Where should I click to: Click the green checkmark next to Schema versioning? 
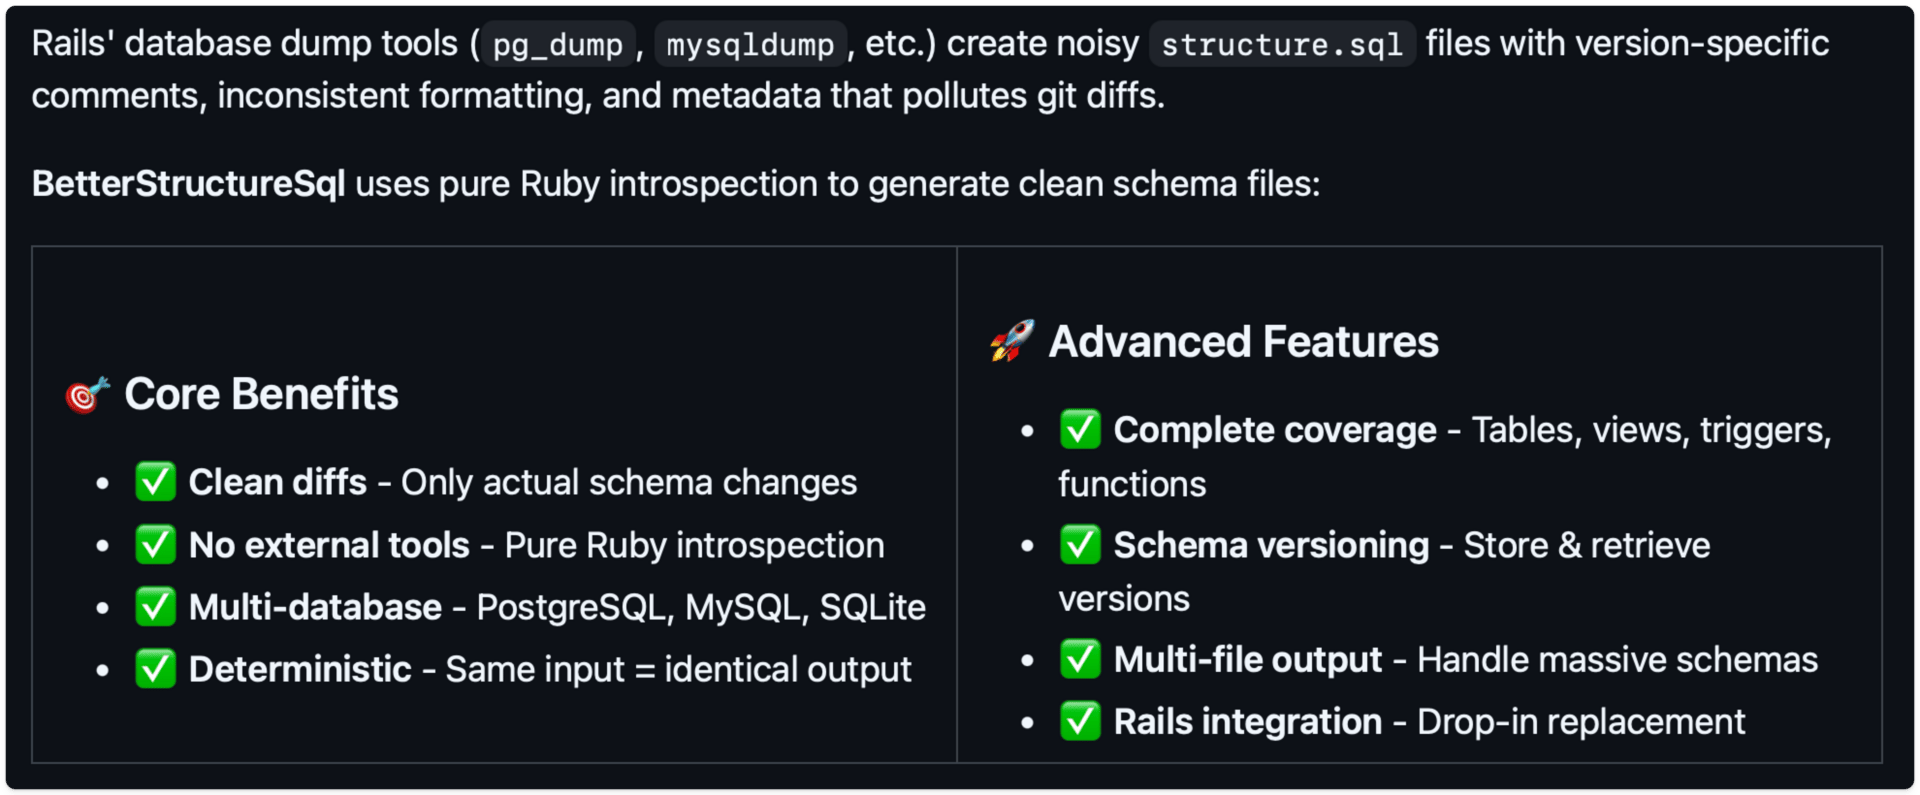tap(1080, 545)
